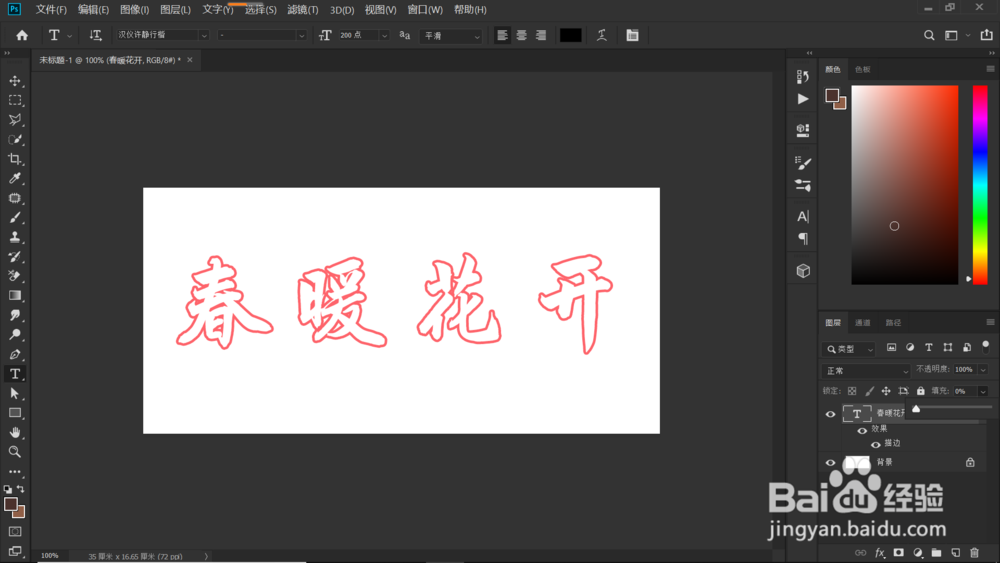Click the right align text button
This screenshot has height=563, width=1000.
coord(541,35)
